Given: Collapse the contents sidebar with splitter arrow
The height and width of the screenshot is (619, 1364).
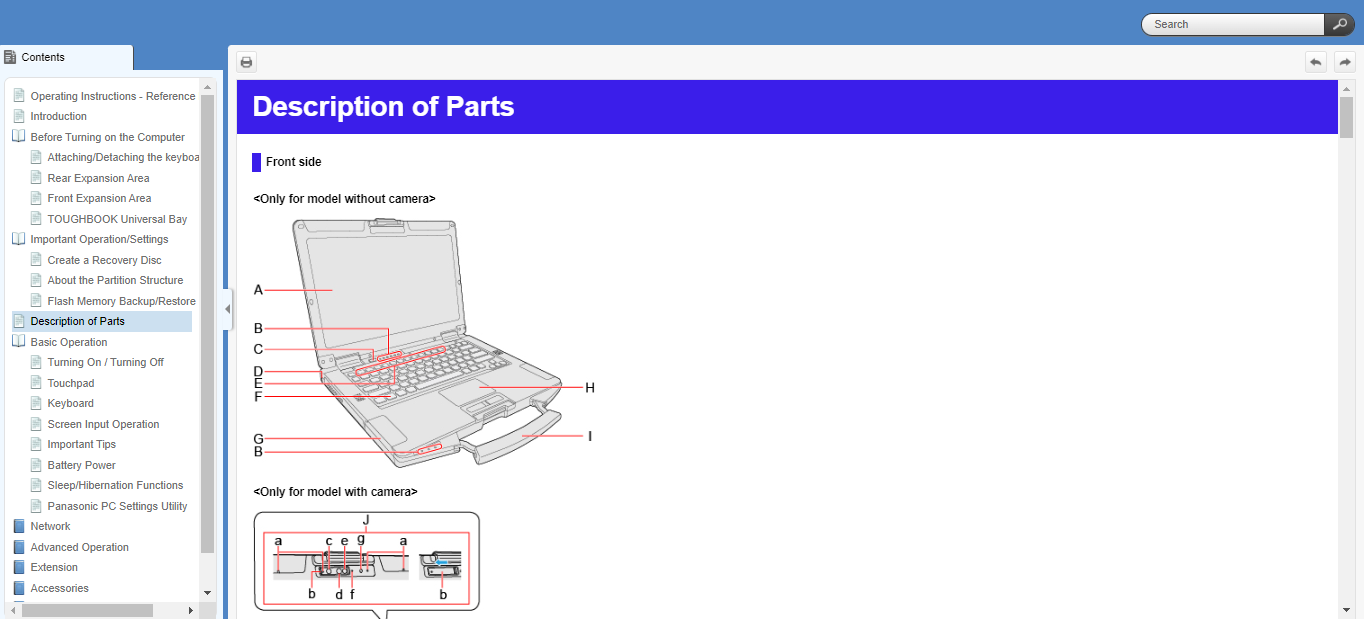Looking at the screenshot, I should pyautogui.click(x=226, y=309).
